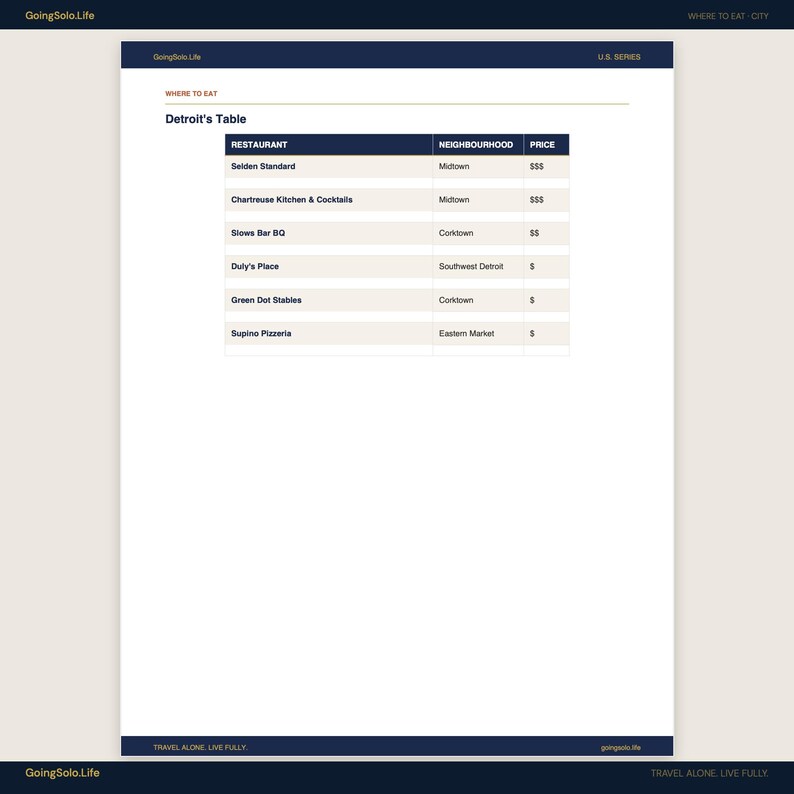The image size is (794, 794).
Task: Click the 'WHERE TO EAT' section label
Action: pos(191,94)
